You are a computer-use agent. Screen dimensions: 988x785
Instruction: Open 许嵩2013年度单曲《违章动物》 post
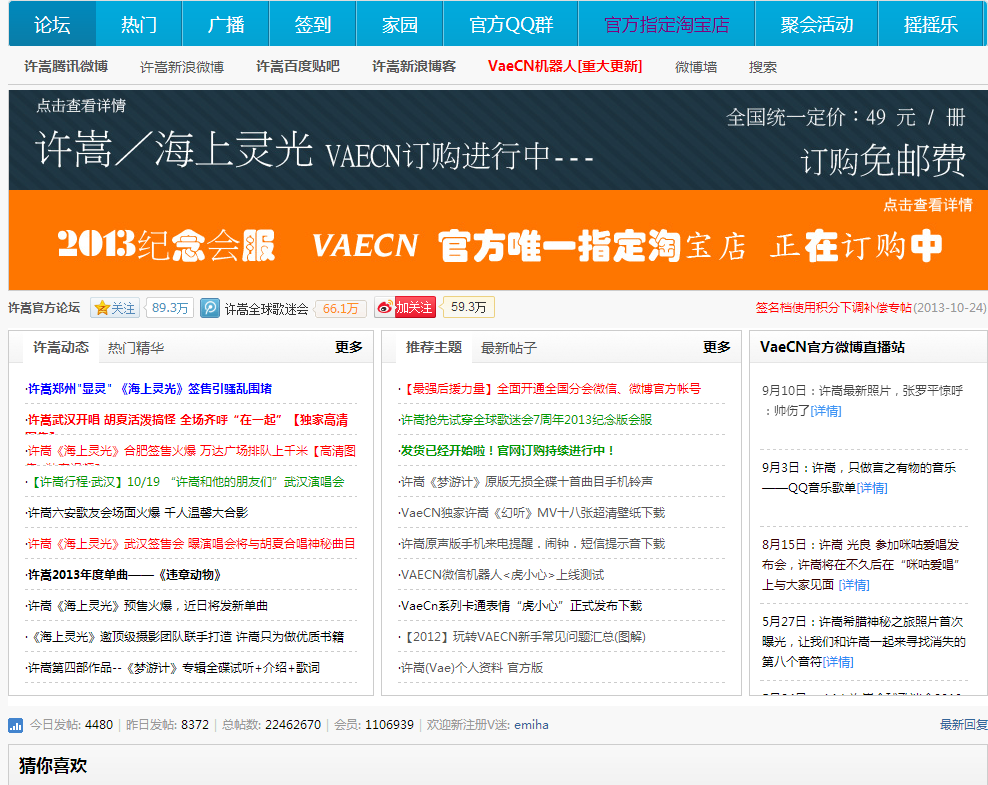(x=124, y=575)
